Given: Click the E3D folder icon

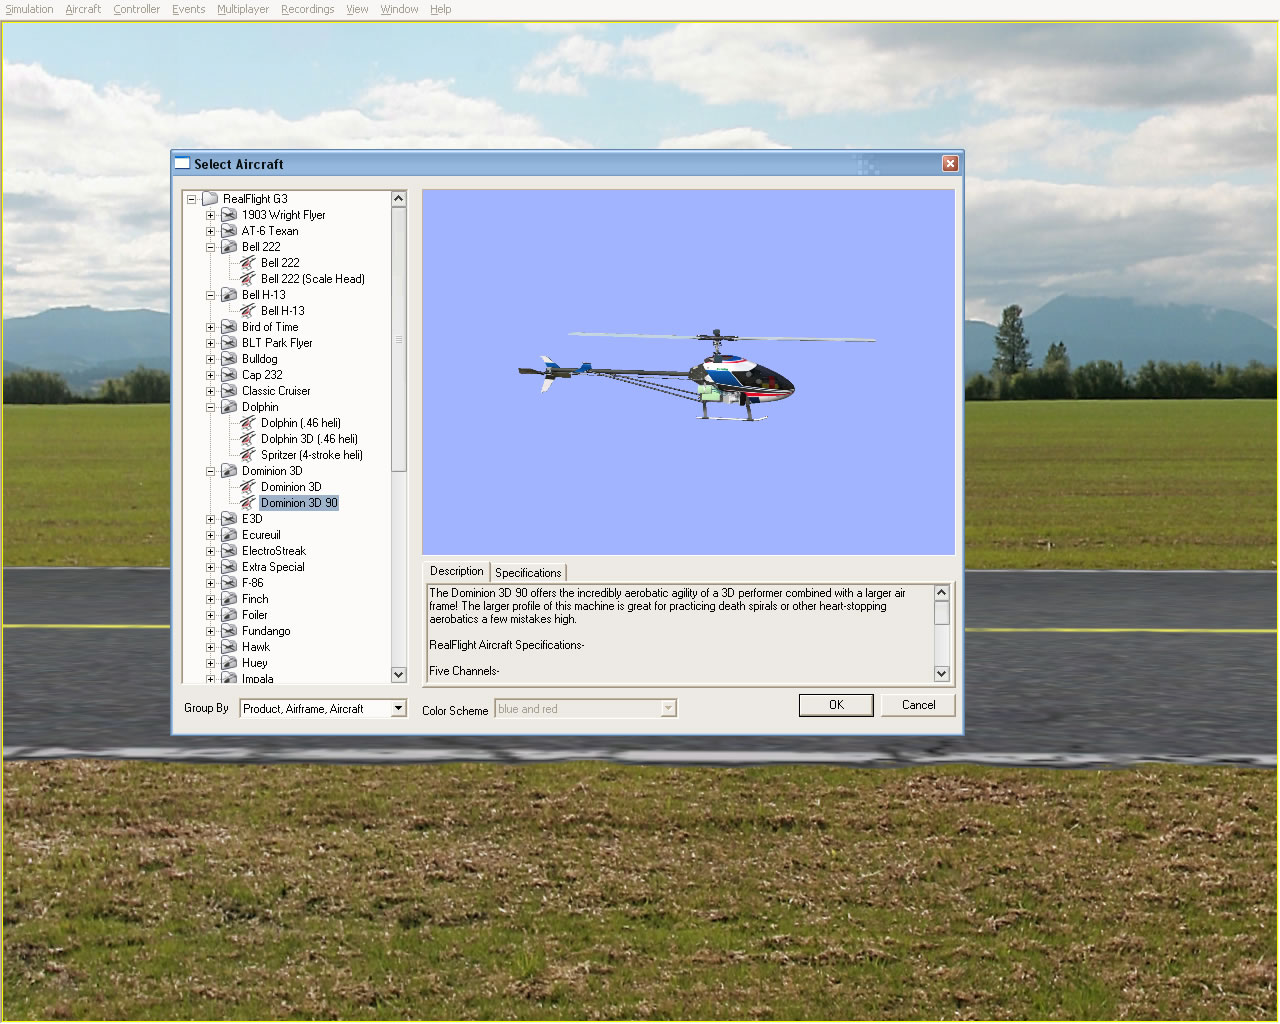Looking at the screenshot, I should coord(229,519).
